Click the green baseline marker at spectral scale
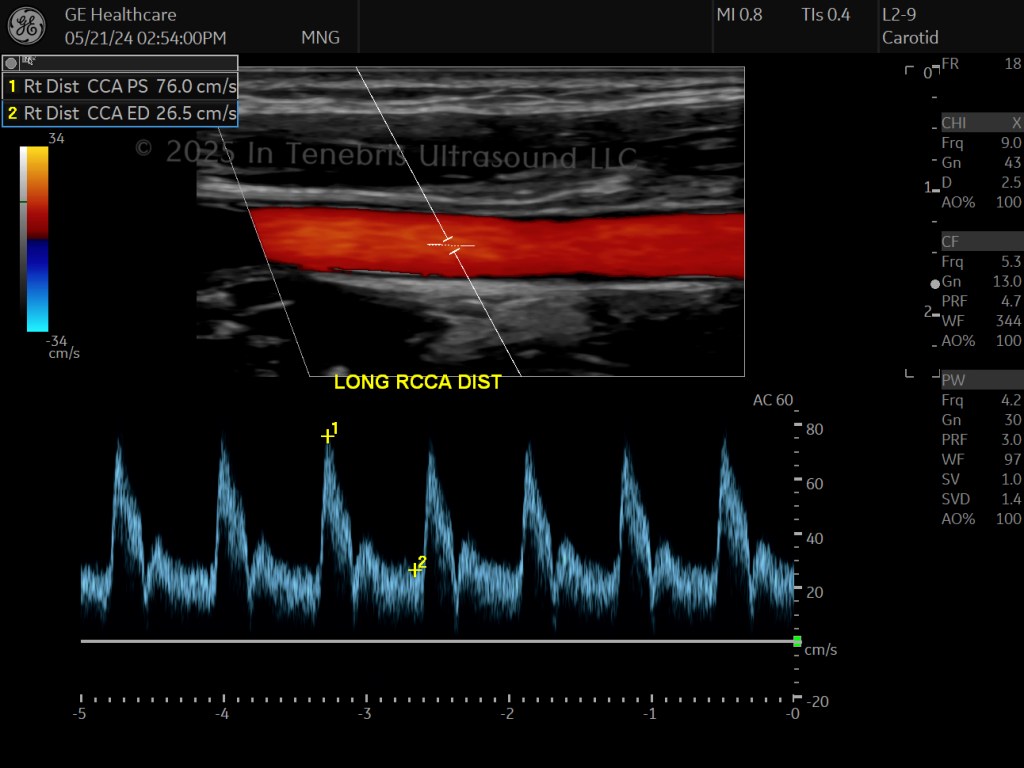The height and width of the screenshot is (768, 1024). [797, 641]
